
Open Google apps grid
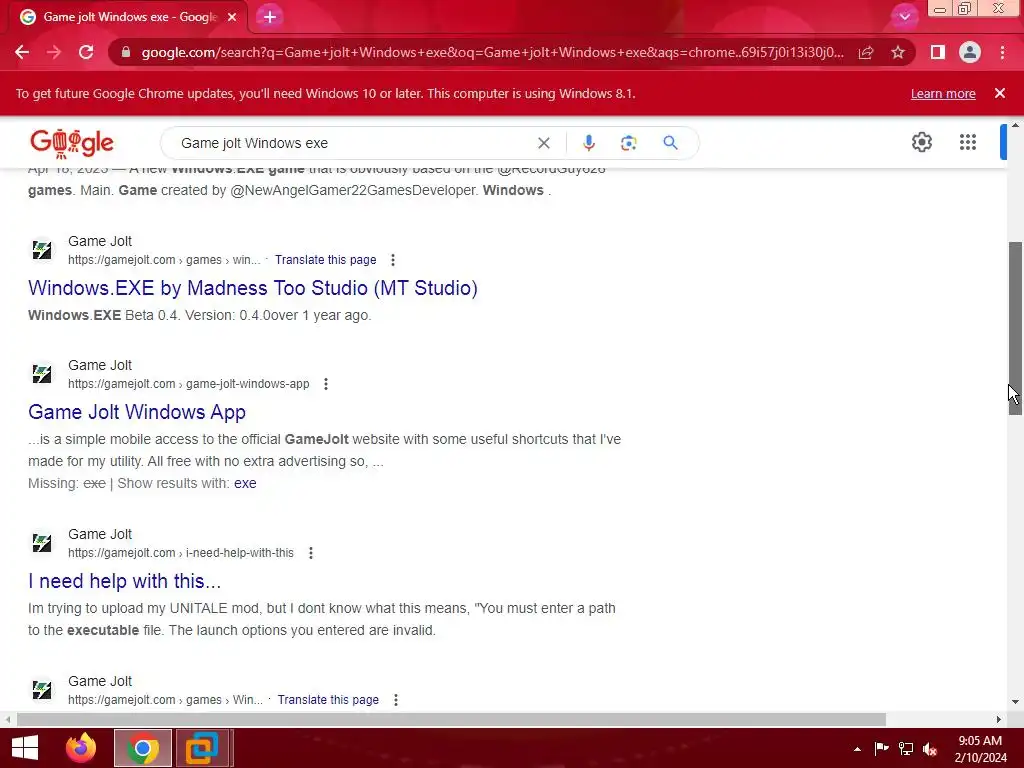tap(968, 142)
